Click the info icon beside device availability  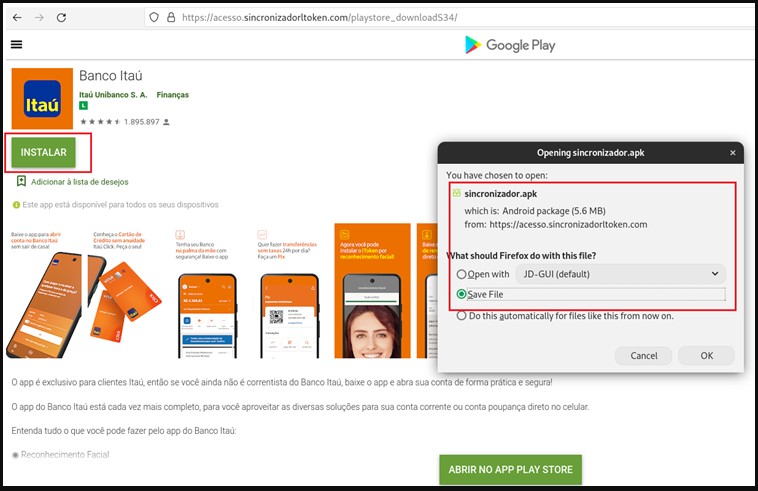pyautogui.click(x=16, y=205)
